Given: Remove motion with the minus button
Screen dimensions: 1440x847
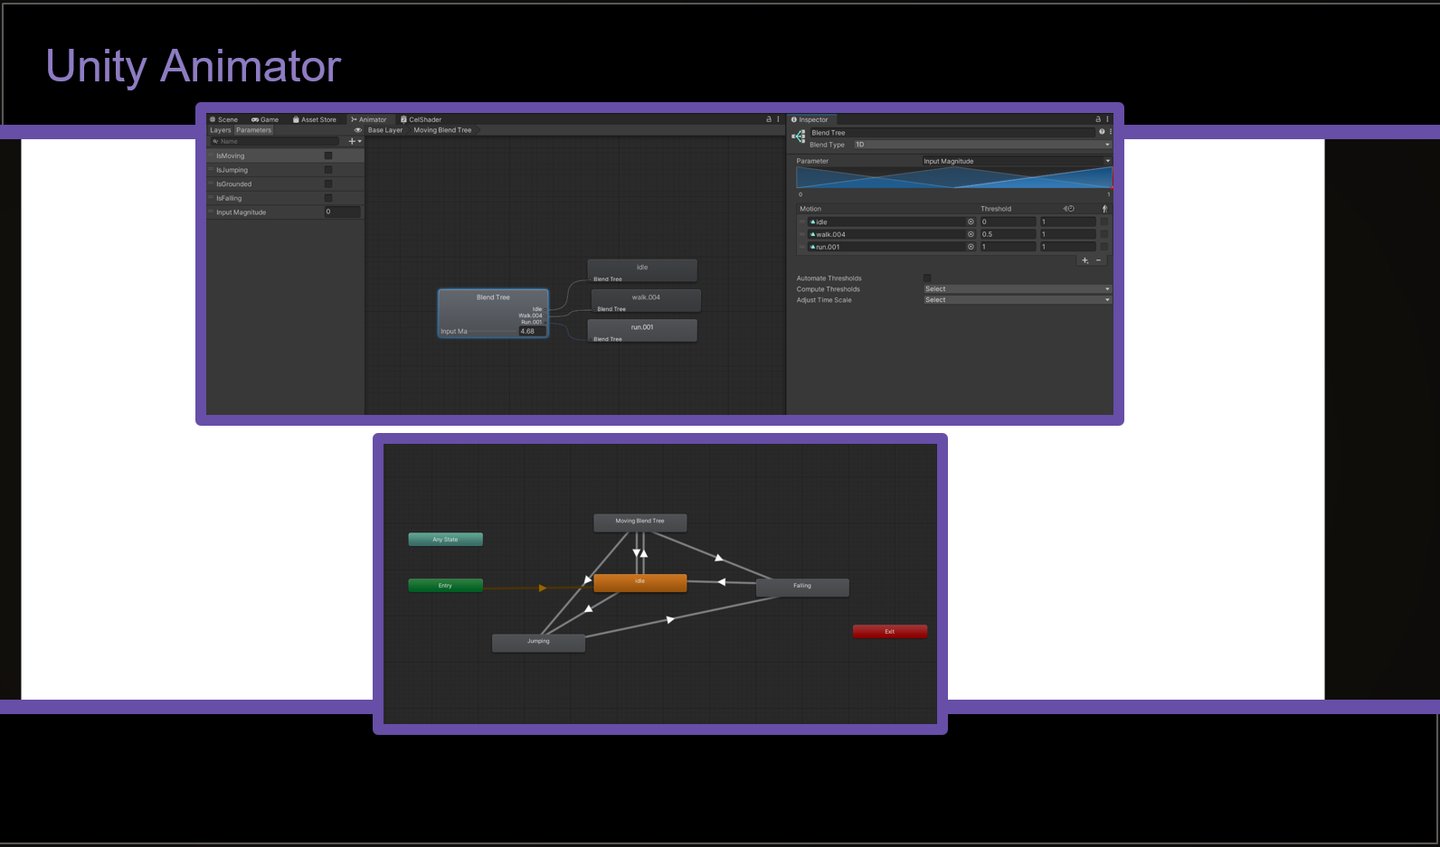Looking at the screenshot, I should [1098, 260].
